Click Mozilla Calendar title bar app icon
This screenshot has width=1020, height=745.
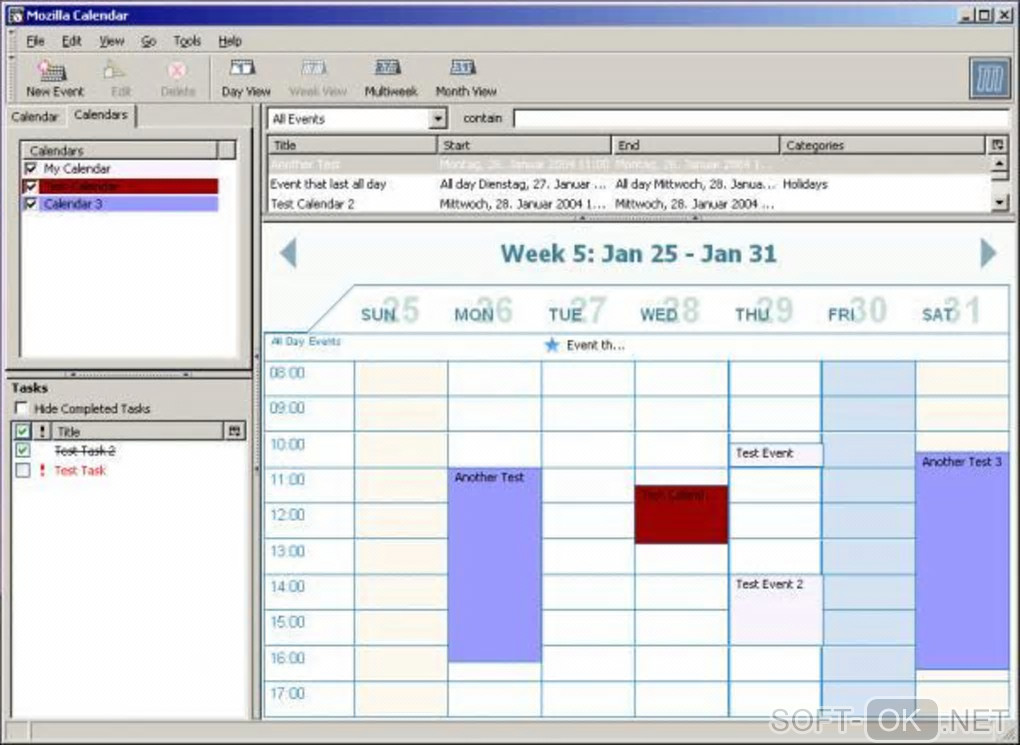coord(14,15)
